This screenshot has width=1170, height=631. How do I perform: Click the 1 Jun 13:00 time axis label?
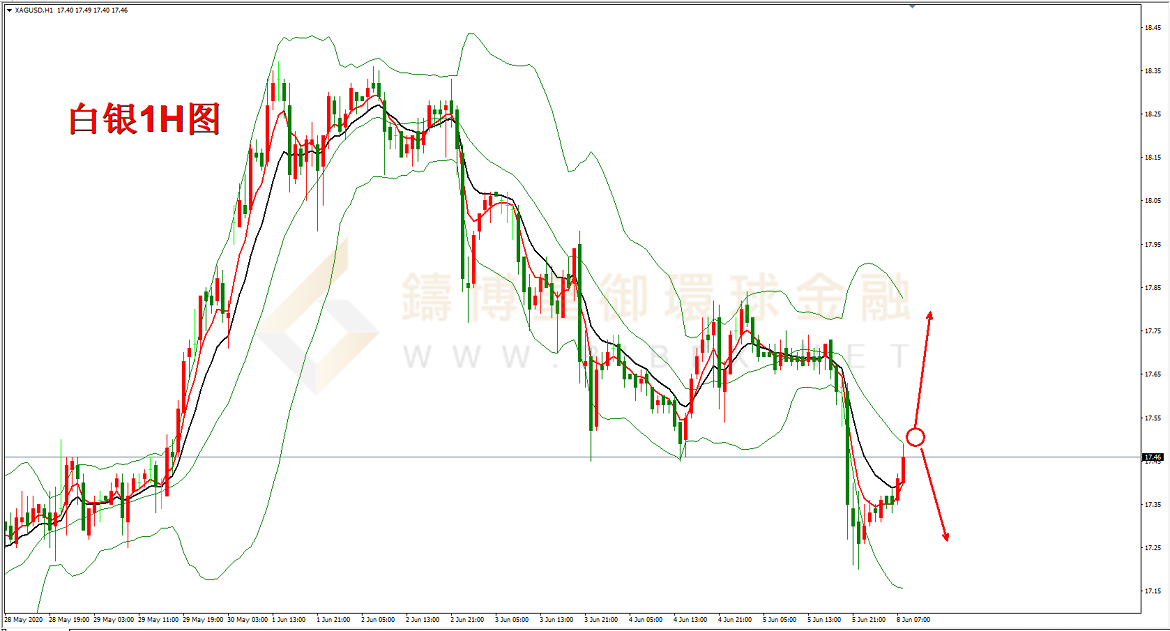click(290, 619)
